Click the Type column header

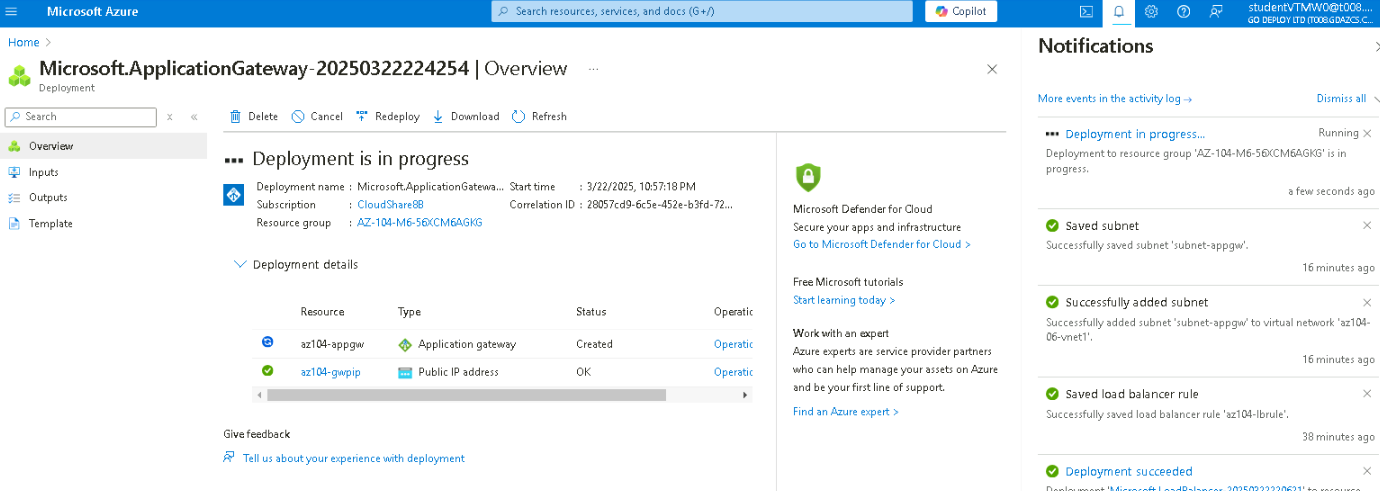pyautogui.click(x=409, y=312)
